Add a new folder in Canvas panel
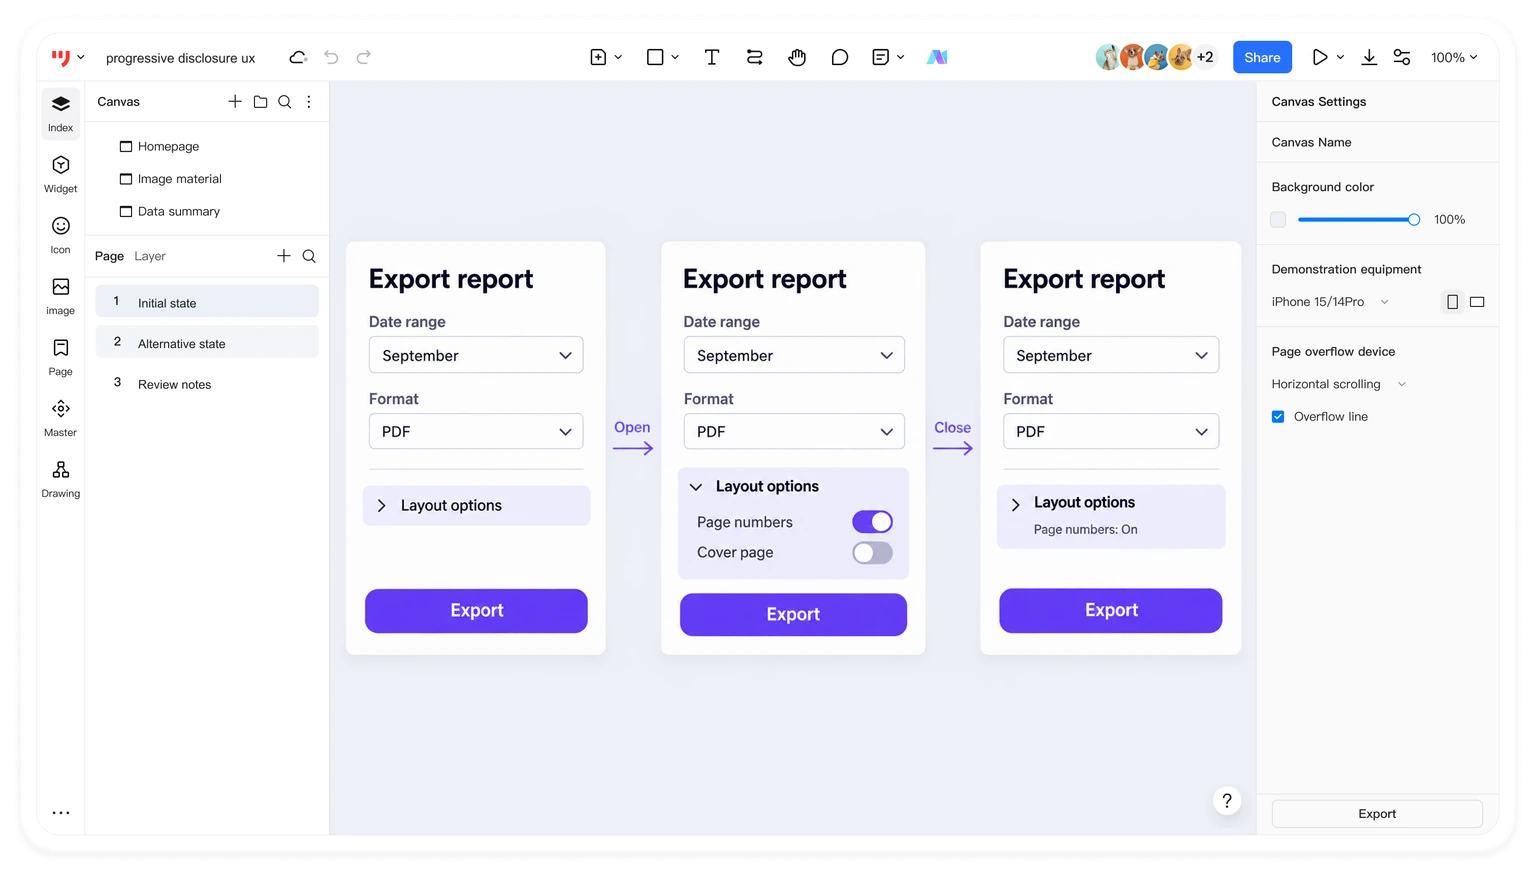The width and height of the screenshot is (1536, 876). point(260,102)
